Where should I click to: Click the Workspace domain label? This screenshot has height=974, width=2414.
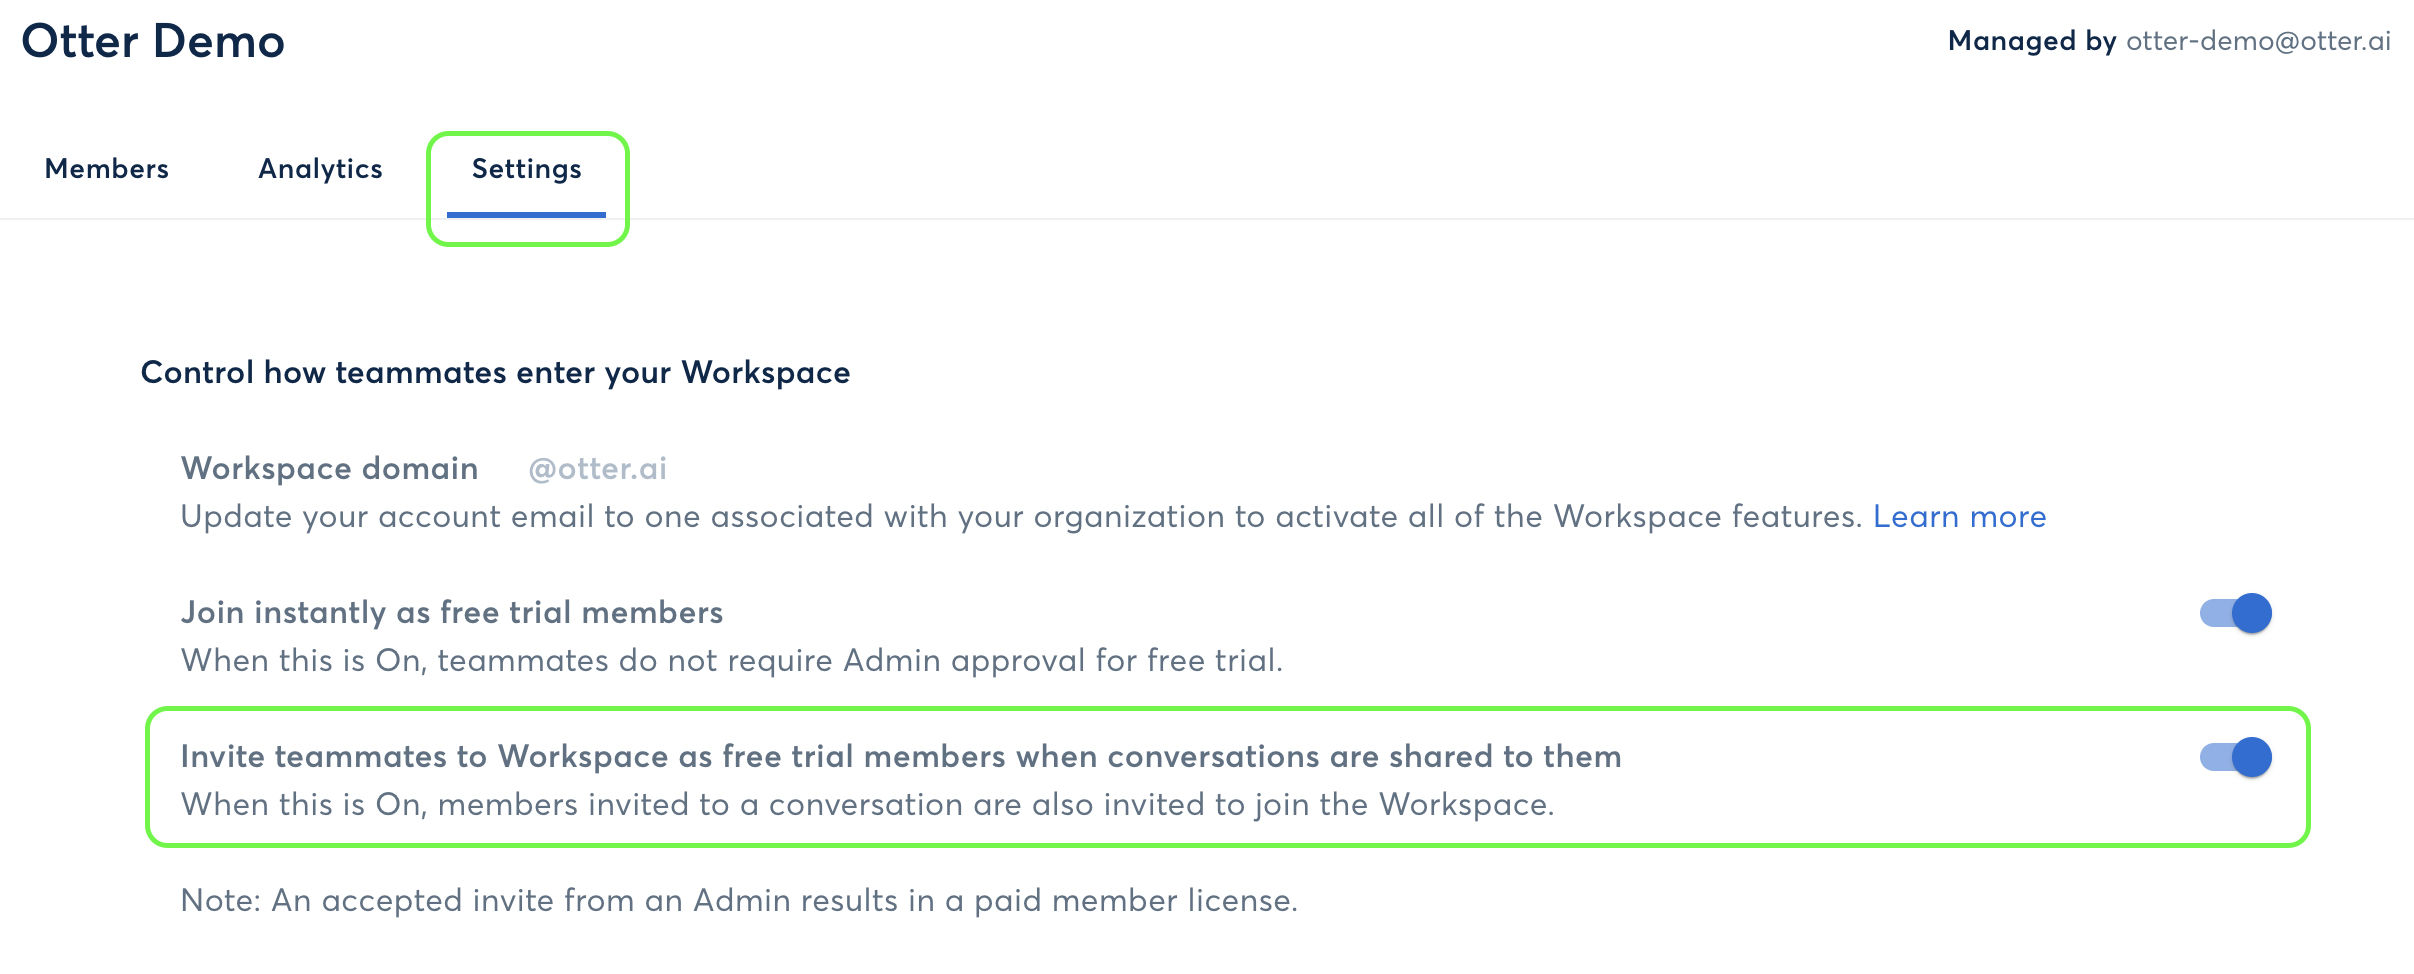(x=329, y=469)
